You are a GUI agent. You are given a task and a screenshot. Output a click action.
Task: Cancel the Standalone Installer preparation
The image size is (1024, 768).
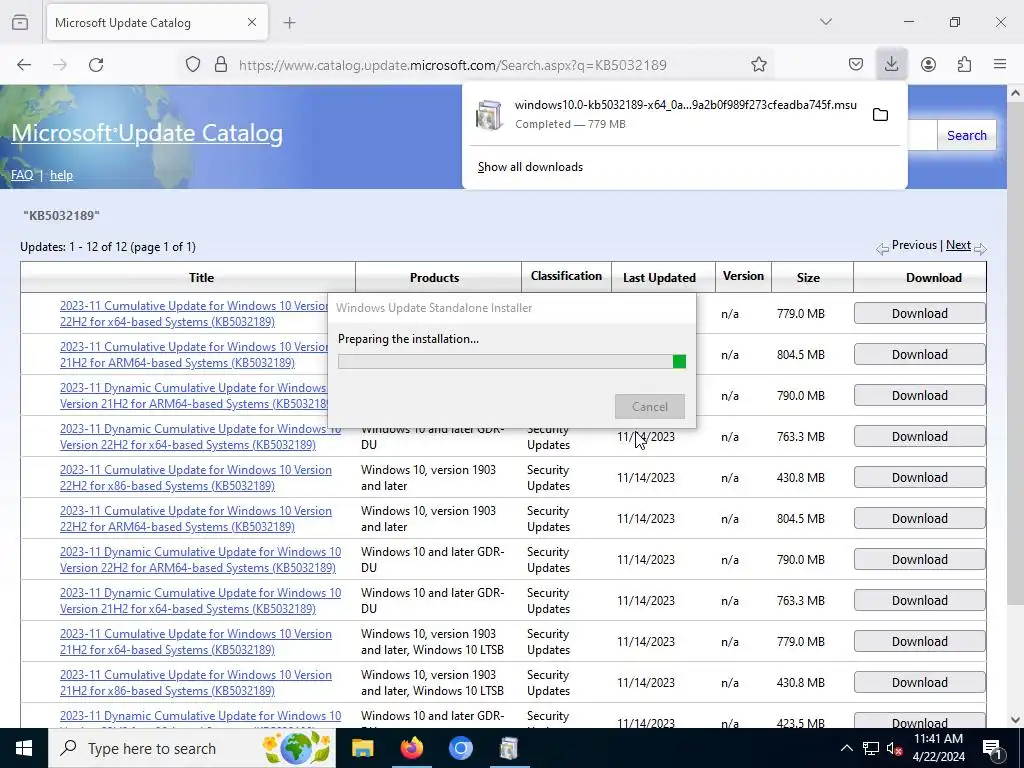(650, 406)
